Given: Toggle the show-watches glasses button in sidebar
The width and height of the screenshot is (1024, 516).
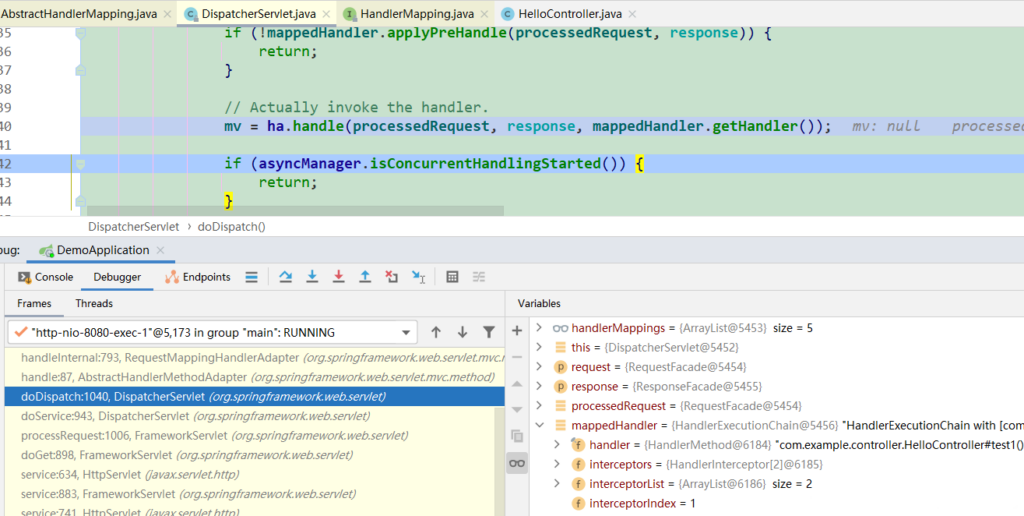Looking at the screenshot, I should pyautogui.click(x=517, y=463).
